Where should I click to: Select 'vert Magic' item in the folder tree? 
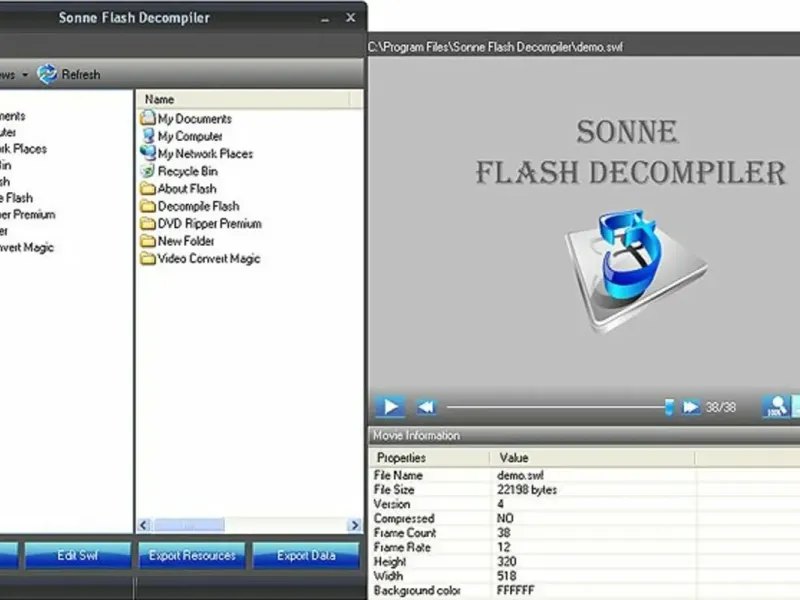[27, 247]
